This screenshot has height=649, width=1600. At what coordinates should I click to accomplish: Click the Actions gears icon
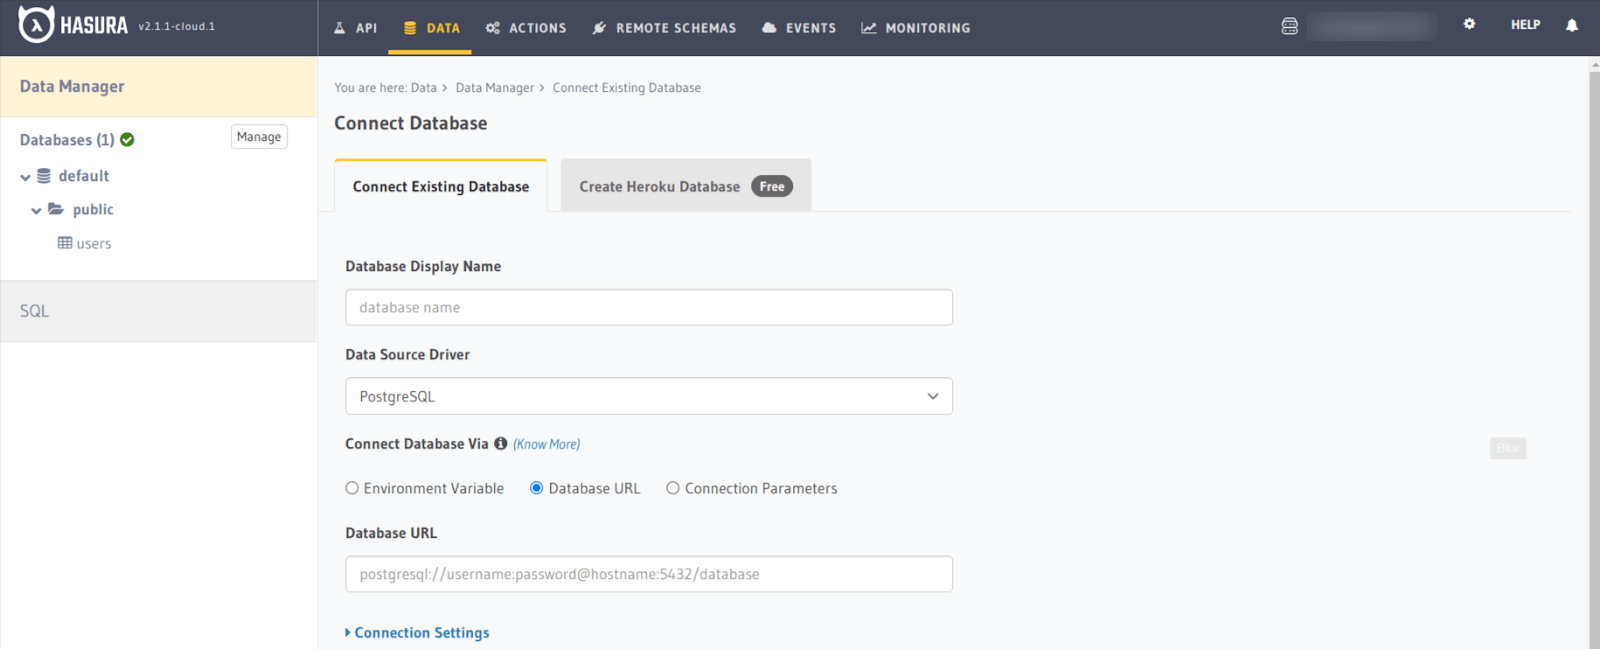493,28
